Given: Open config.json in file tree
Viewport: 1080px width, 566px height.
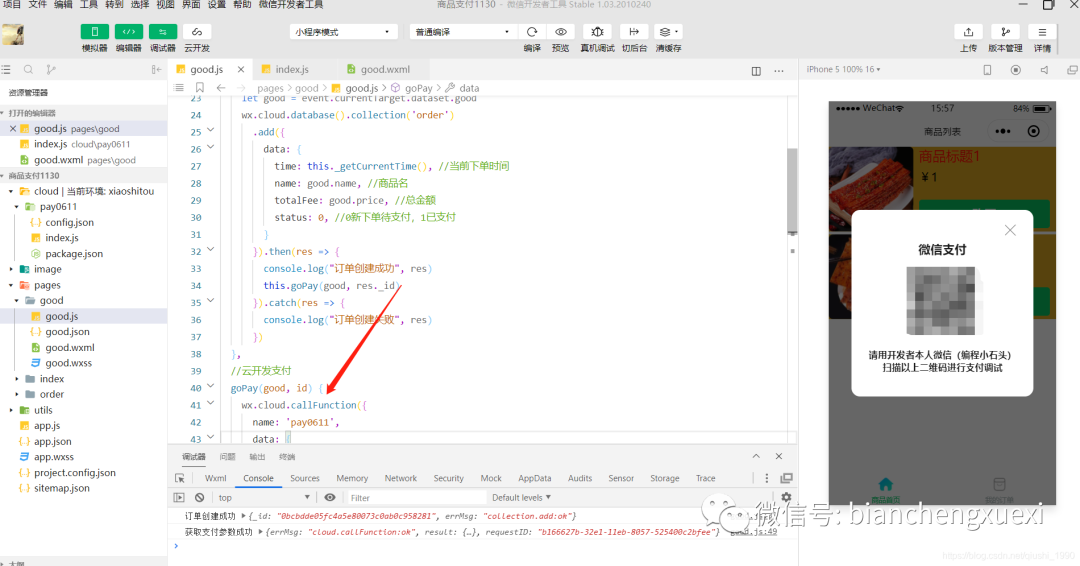Looking at the screenshot, I should click(x=70, y=222).
